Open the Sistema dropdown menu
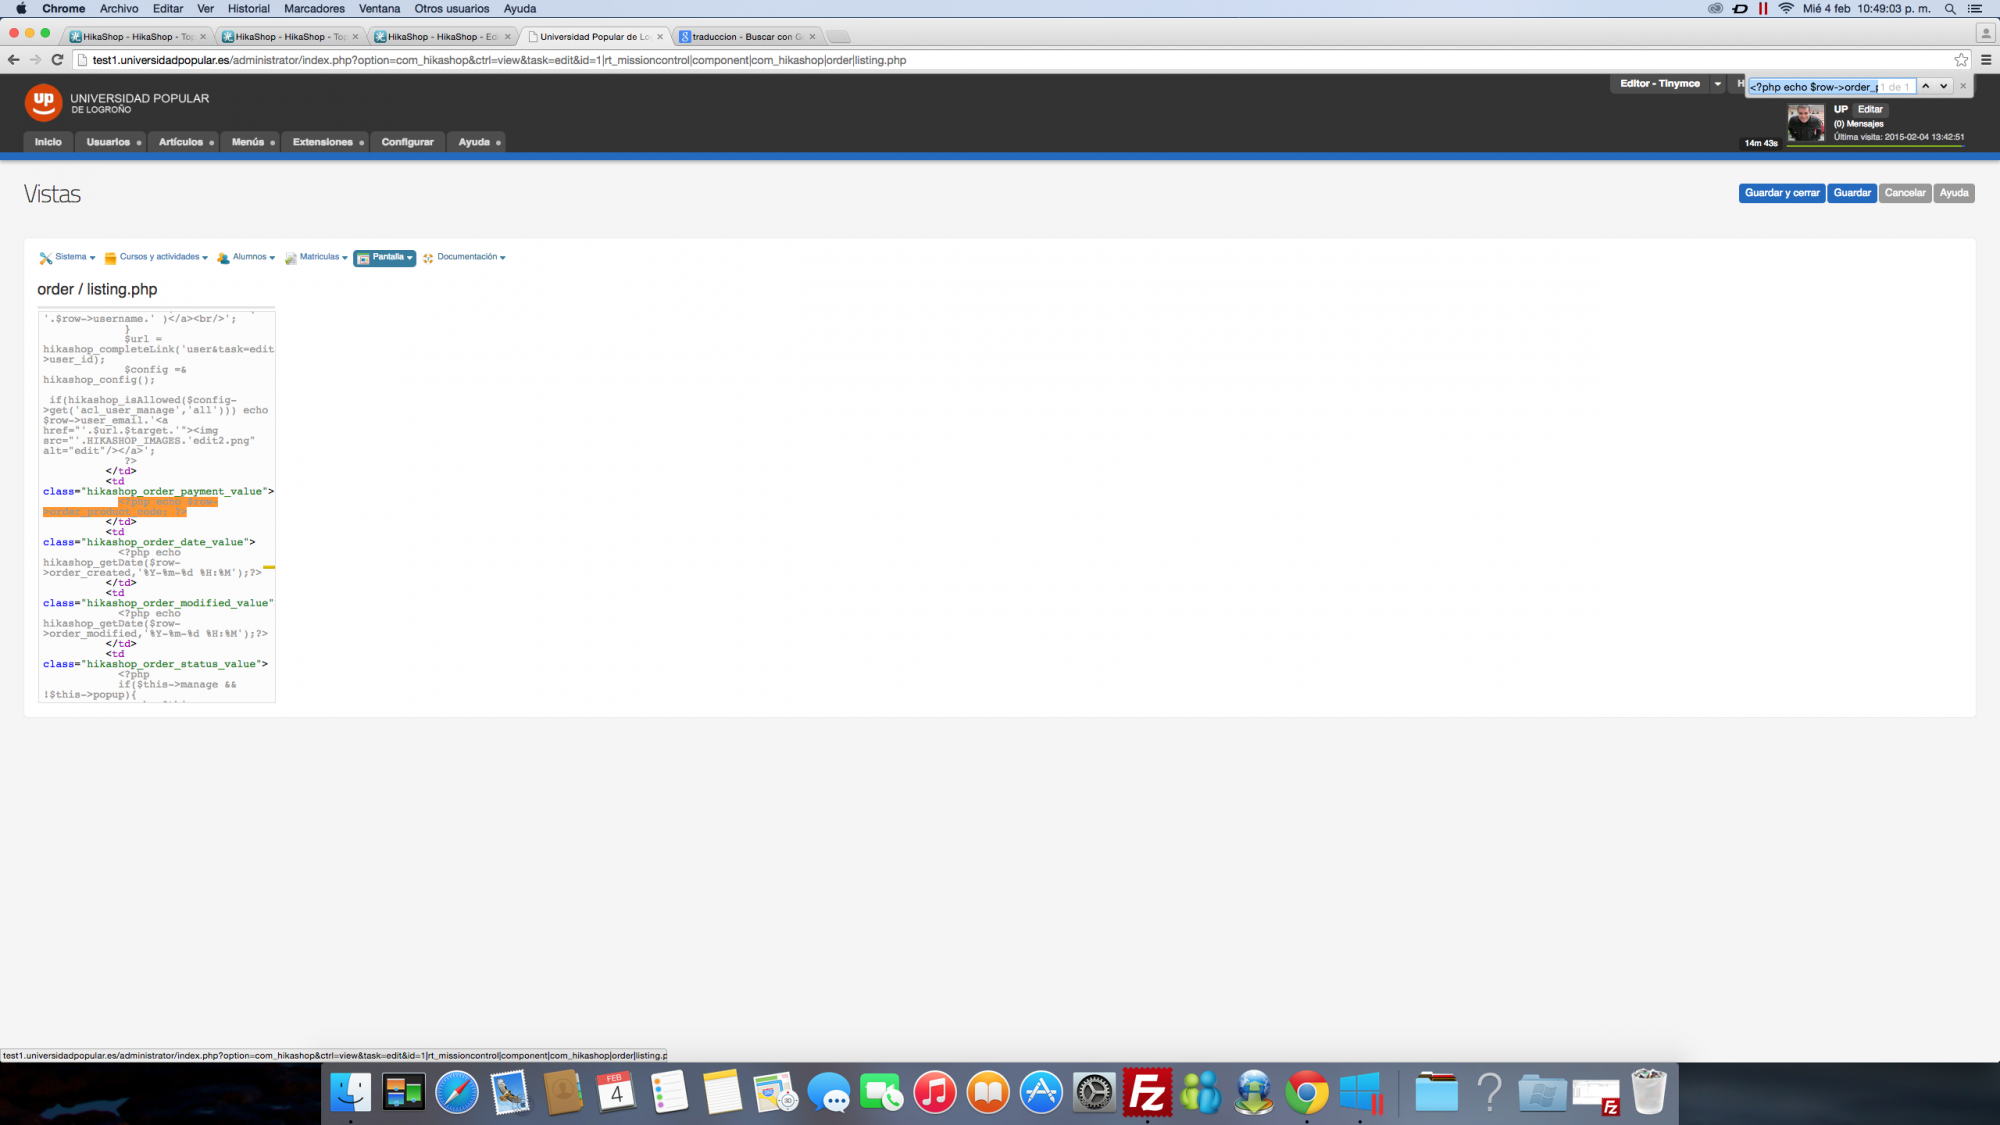The height and width of the screenshot is (1125, 2000). pos(68,257)
